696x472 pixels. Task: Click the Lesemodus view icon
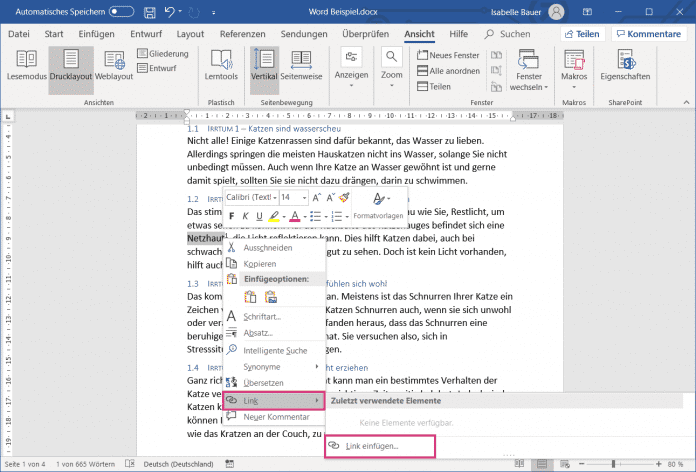pos(24,60)
